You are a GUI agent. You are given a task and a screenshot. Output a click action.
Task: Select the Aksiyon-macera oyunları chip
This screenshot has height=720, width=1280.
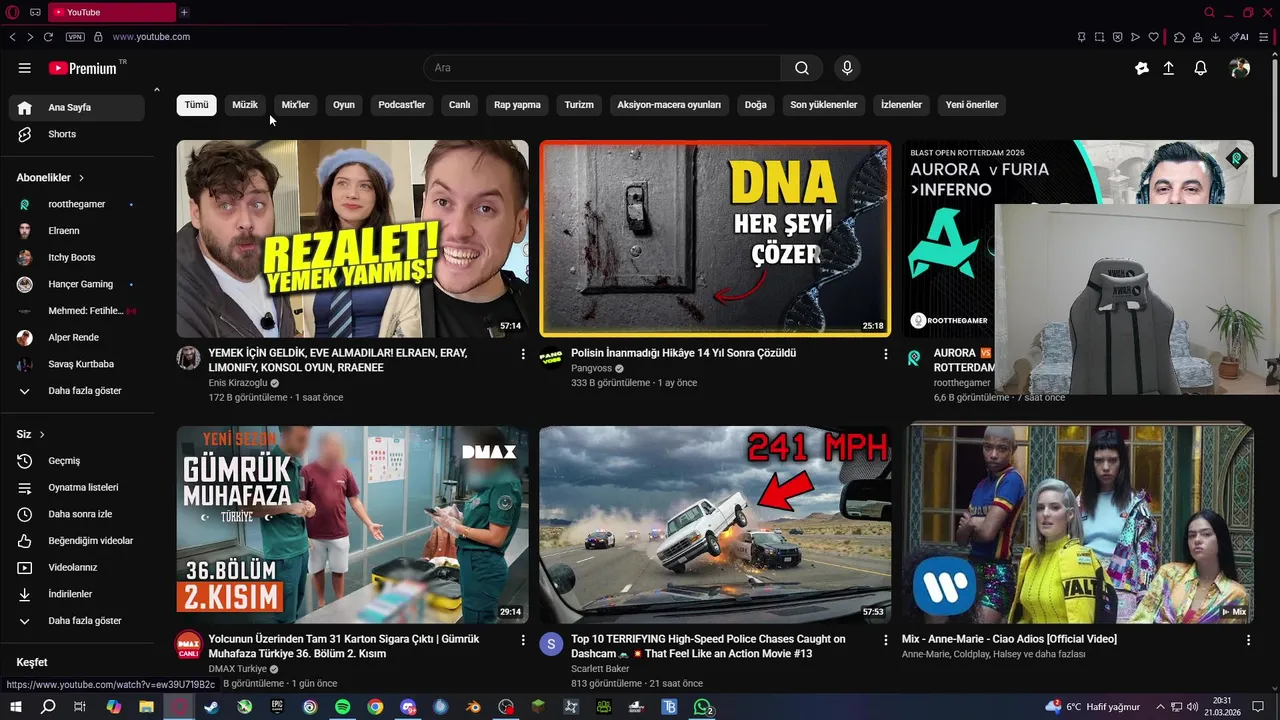click(669, 105)
